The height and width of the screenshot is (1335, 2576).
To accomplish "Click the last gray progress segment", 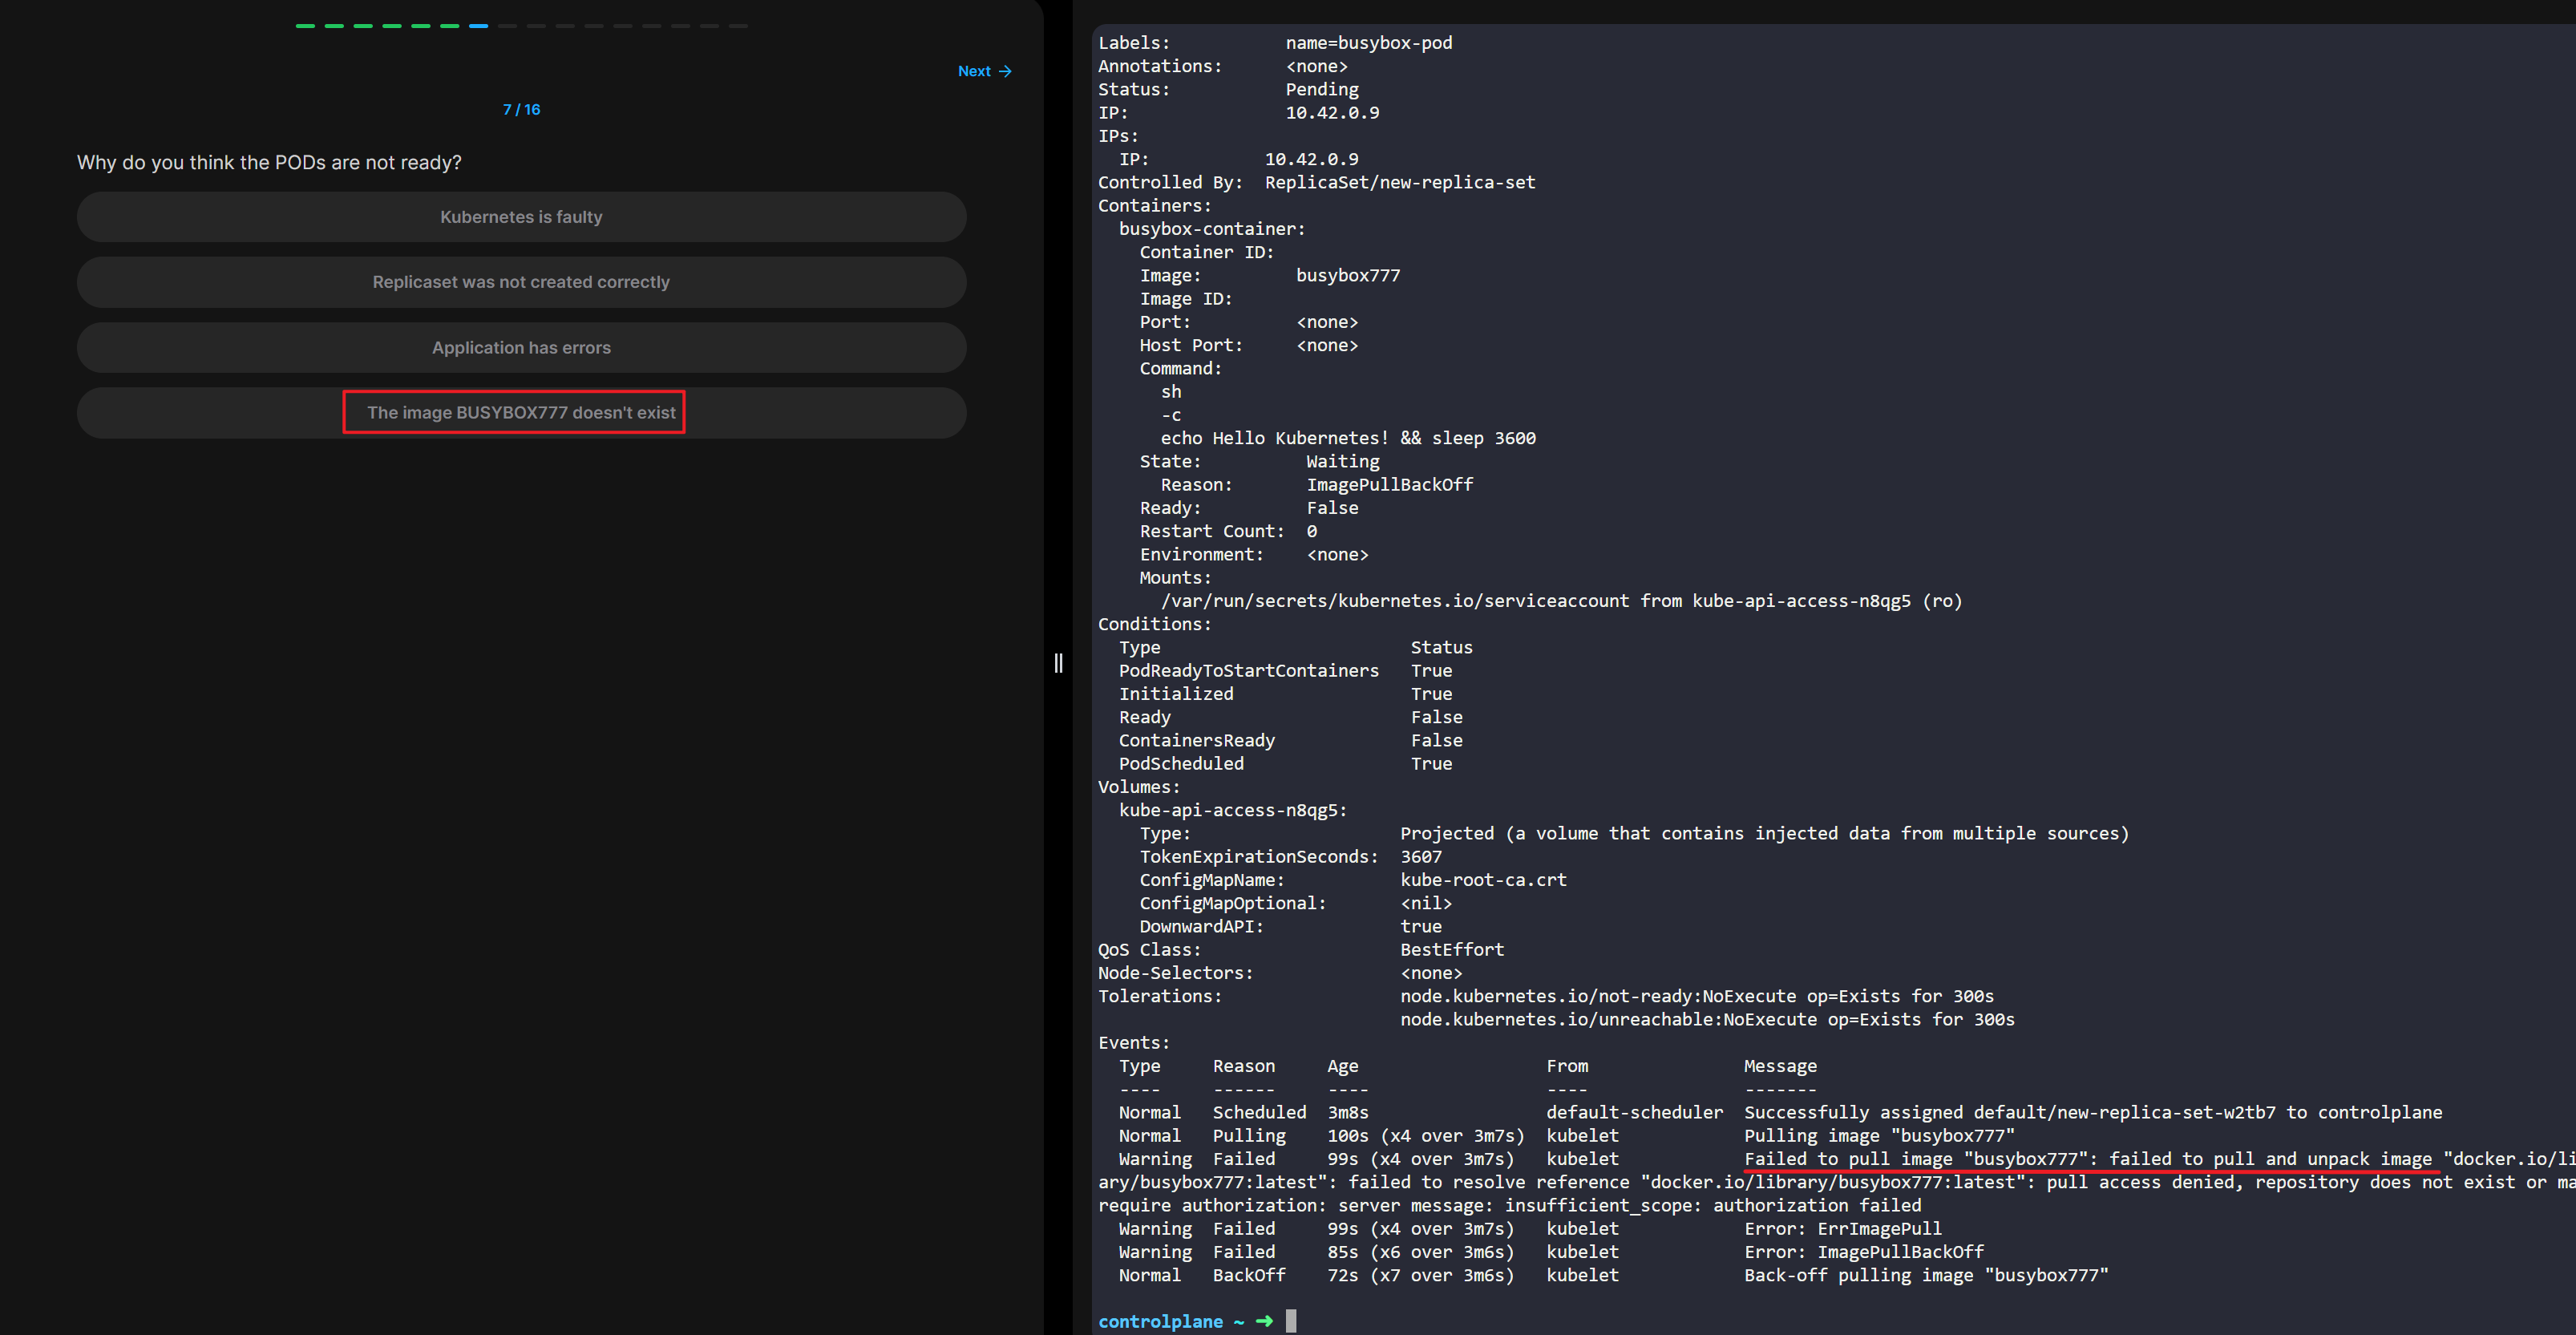I will pos(738,26).
